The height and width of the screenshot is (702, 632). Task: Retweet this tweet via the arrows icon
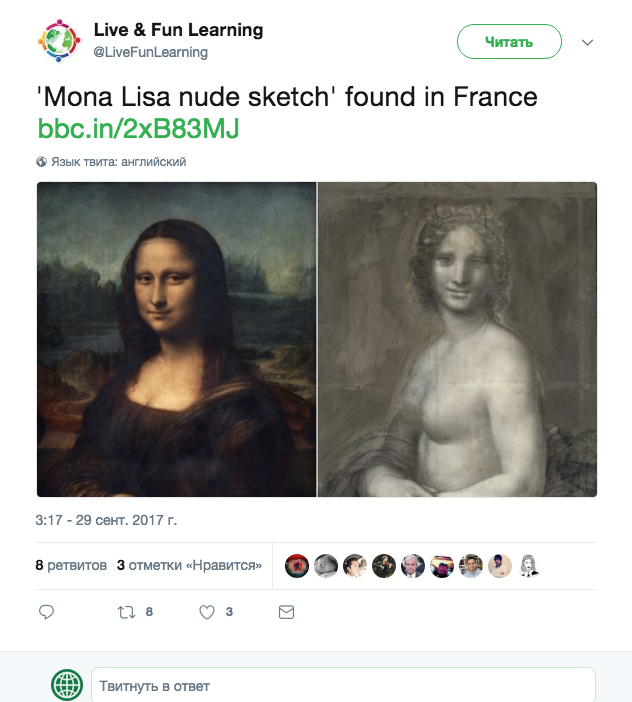(x=126, y=612)
